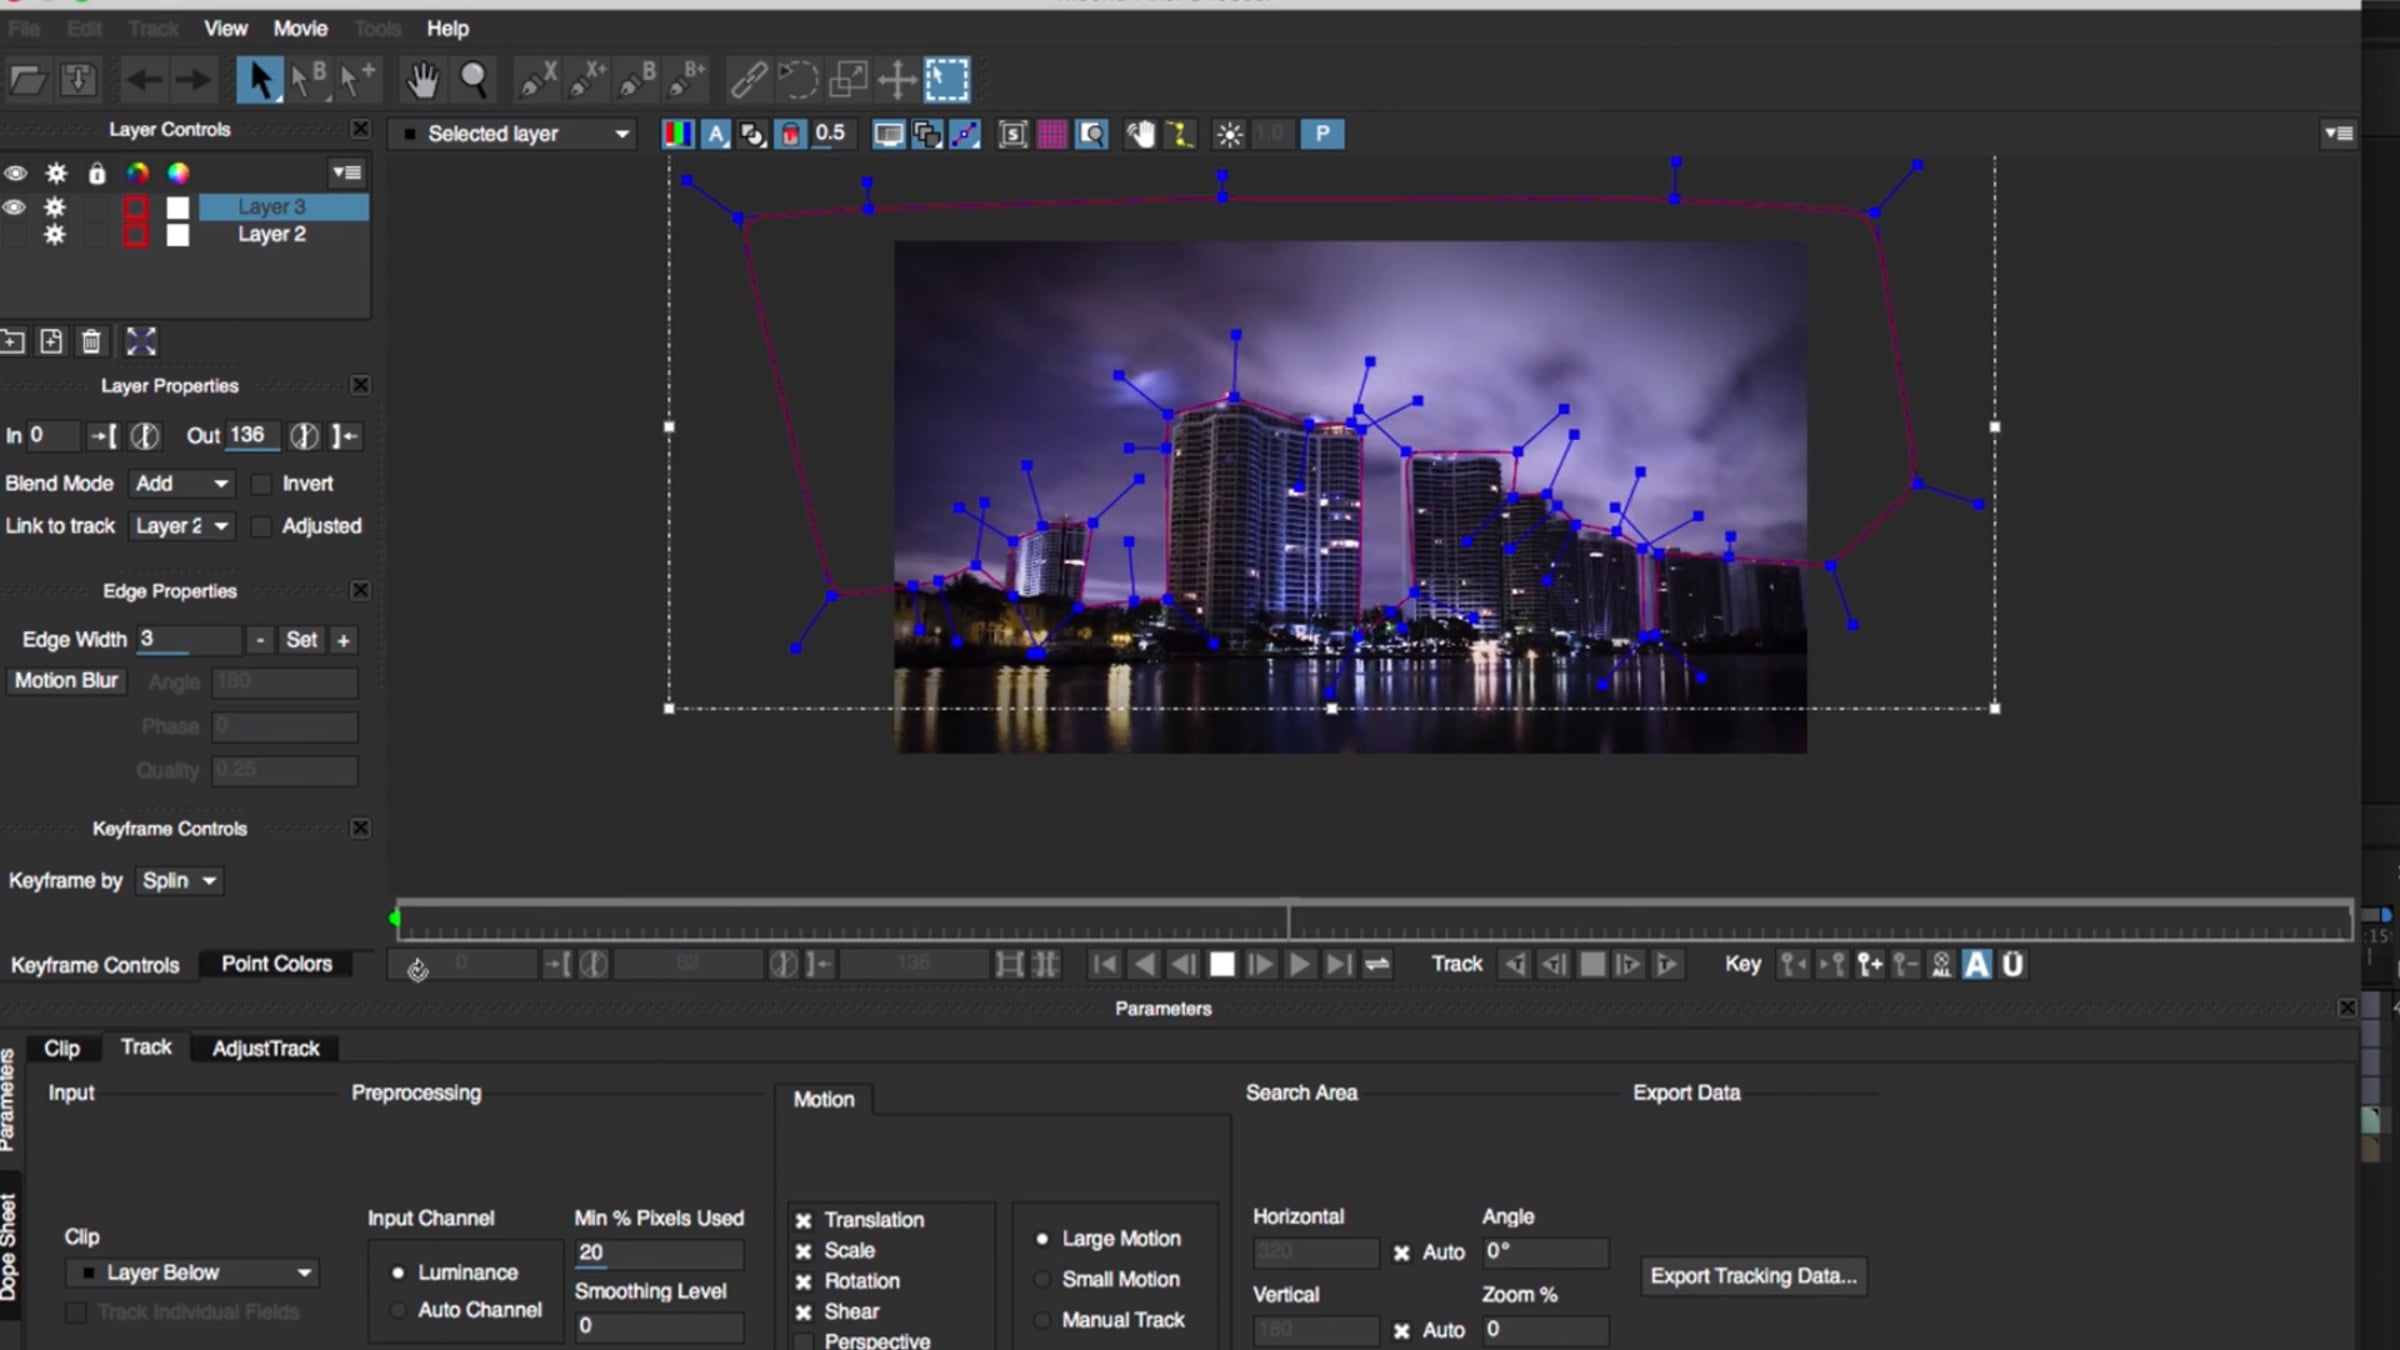
Task: Select the Create B-Spline layer tool
Action: tap(636, 79)
